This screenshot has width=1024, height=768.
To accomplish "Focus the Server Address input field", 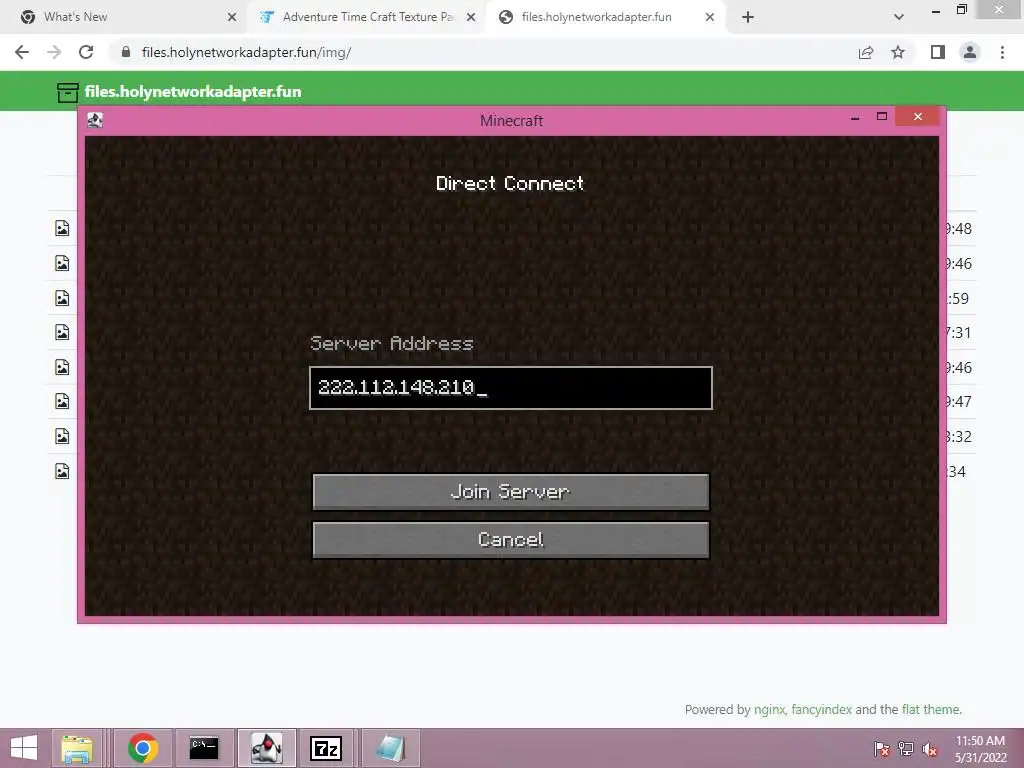I will [511, 388].
